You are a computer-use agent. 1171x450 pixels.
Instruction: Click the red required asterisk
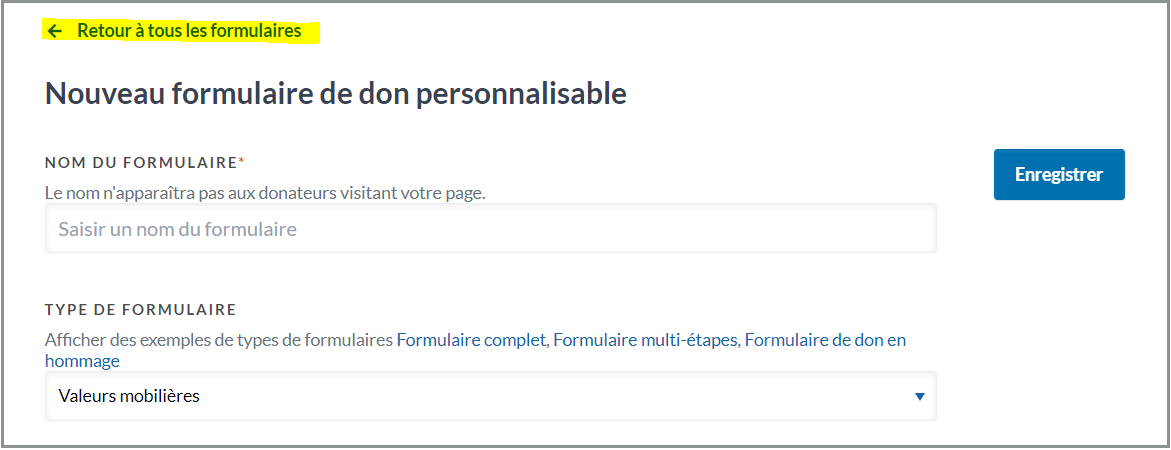click(x=242, y=161)
